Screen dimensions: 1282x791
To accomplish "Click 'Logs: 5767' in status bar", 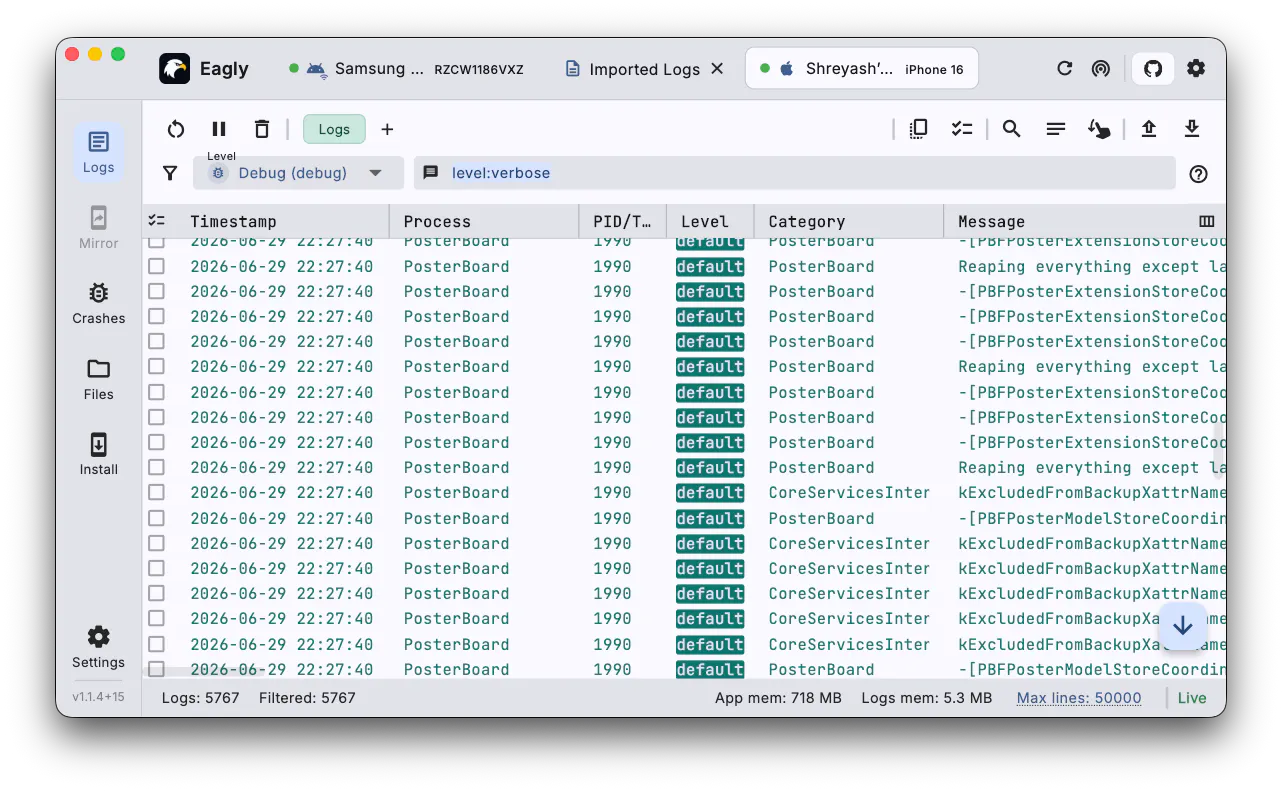I will (201, 698).
